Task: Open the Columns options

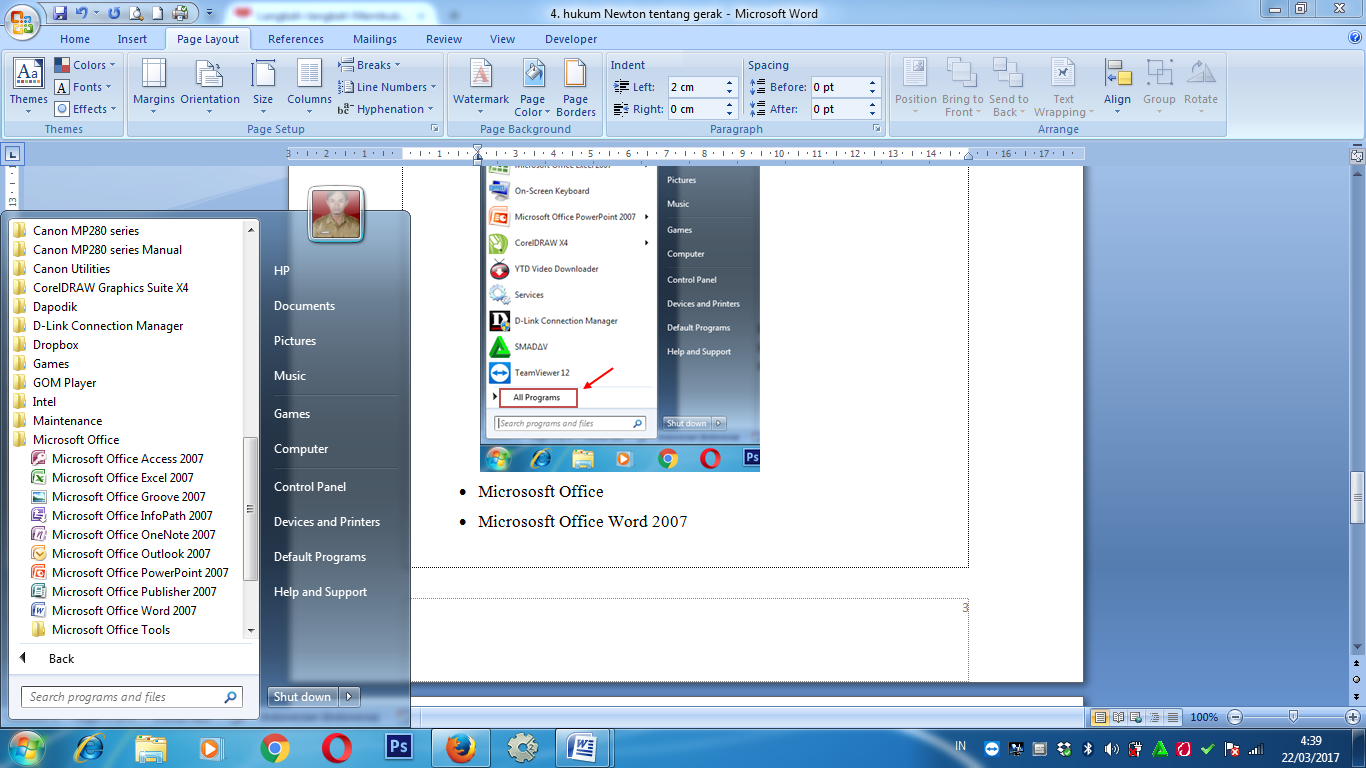Action: pyautogui.click(x=309, y=86)
